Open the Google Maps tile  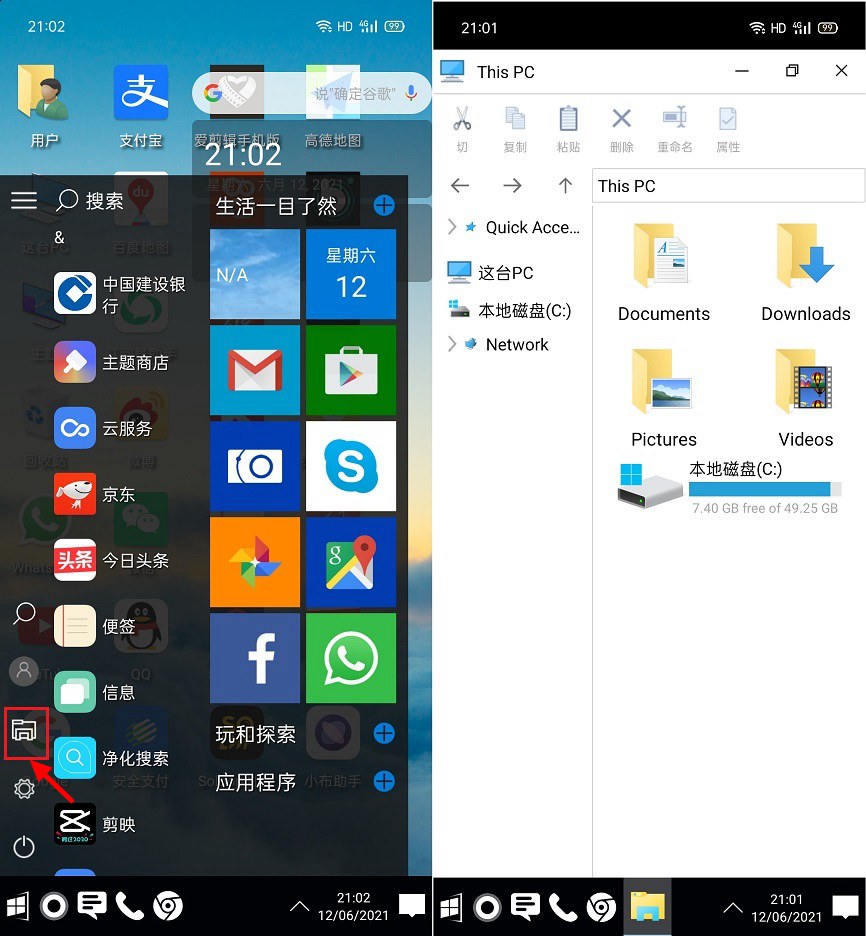click(351, 562)
